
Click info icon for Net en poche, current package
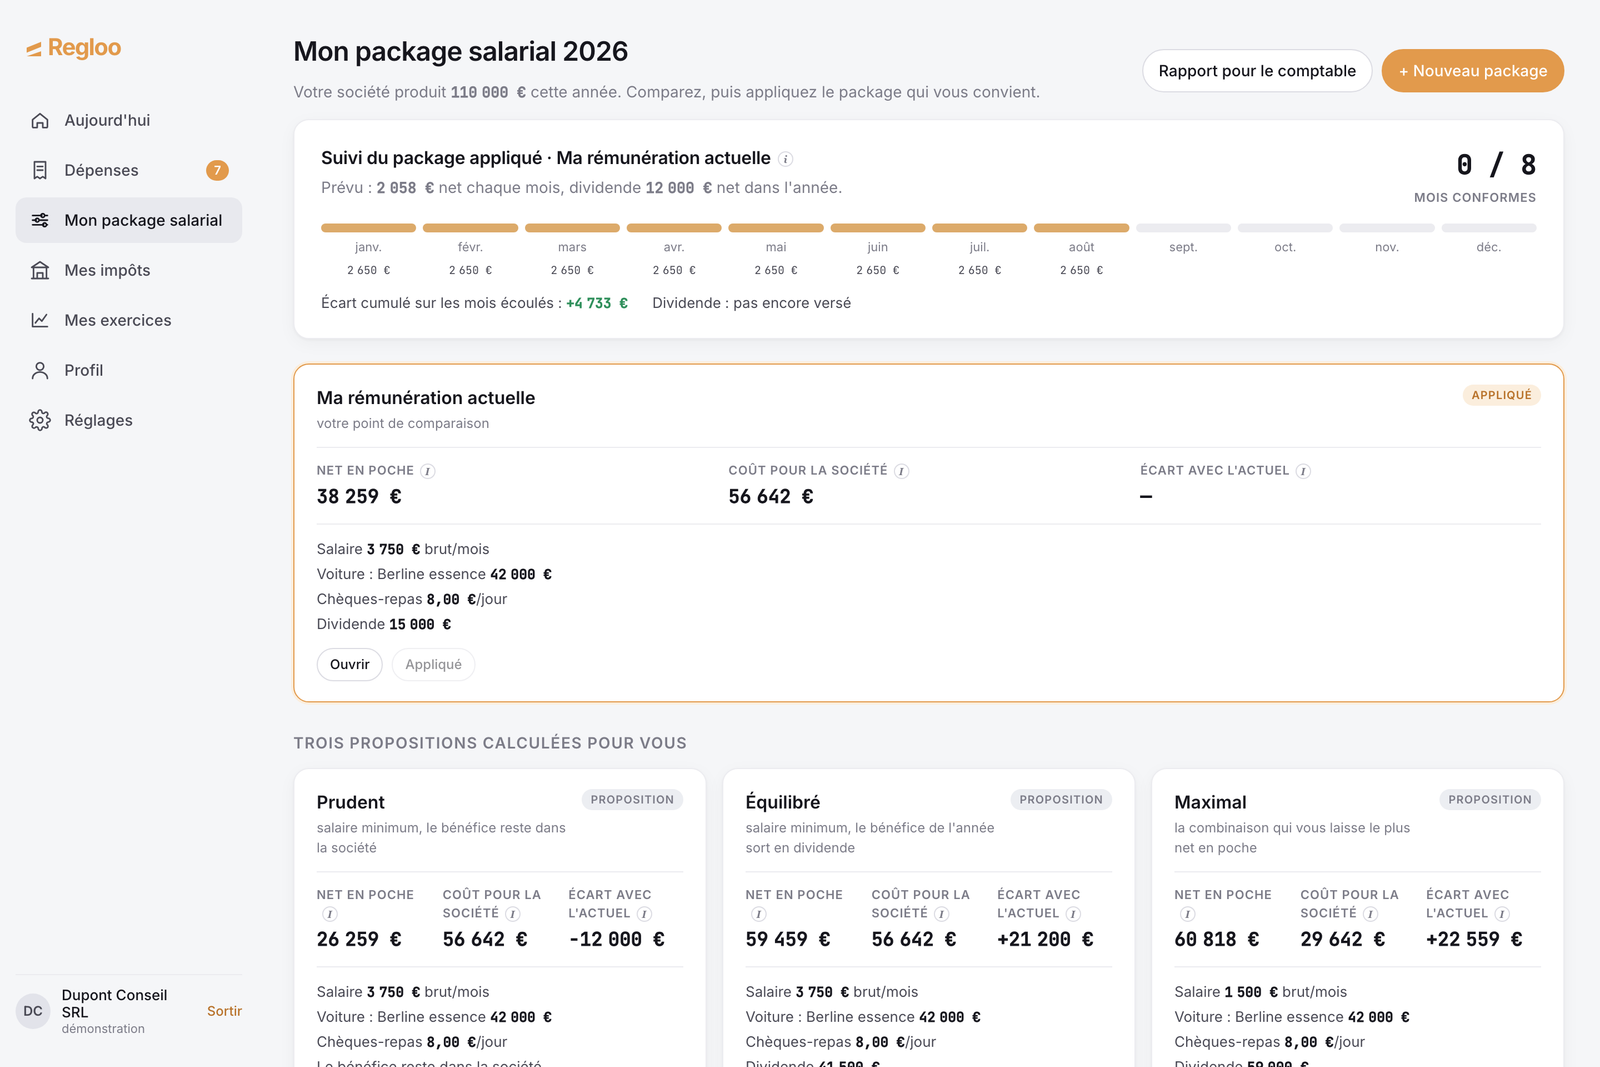tap(428, 471)
